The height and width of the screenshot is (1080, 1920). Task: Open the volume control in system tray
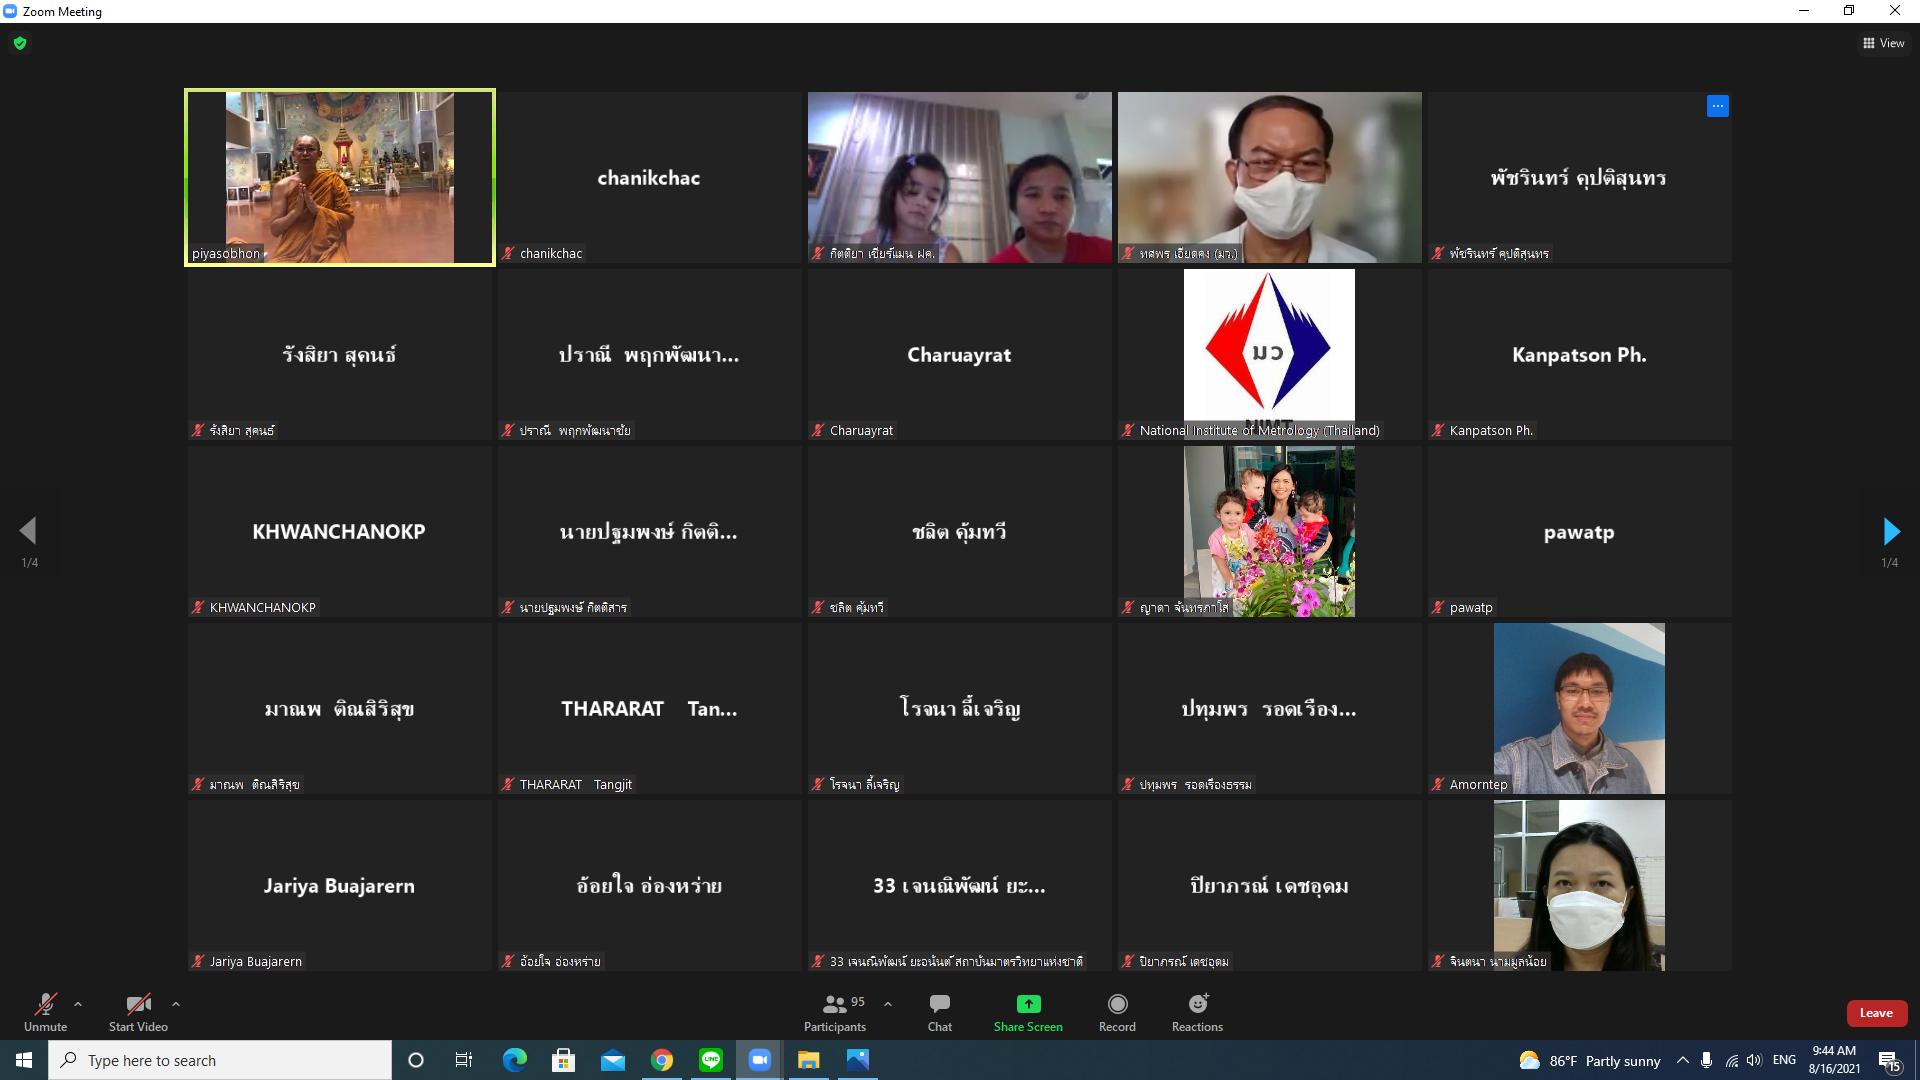[x=1754, y=1060]
